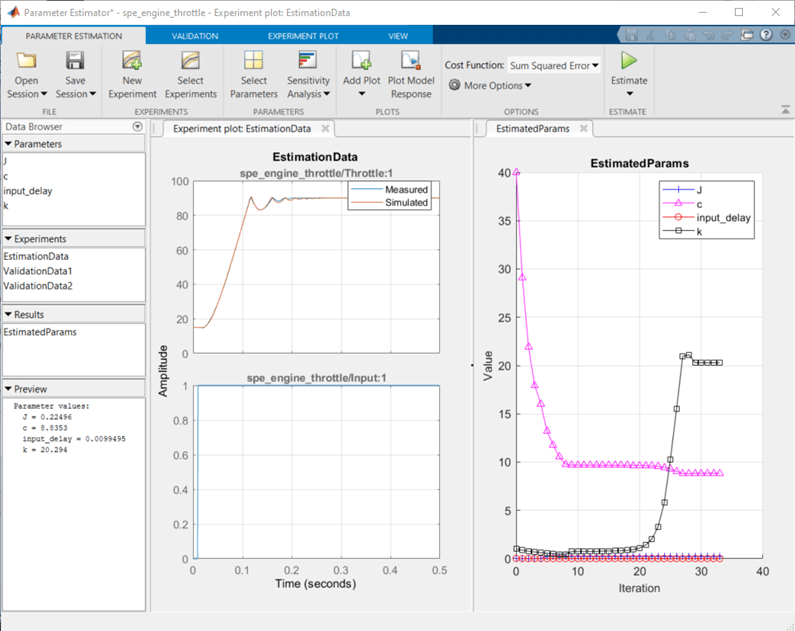
Task: Click the copy icon in quick access bar
Action: tap(670, 34)
